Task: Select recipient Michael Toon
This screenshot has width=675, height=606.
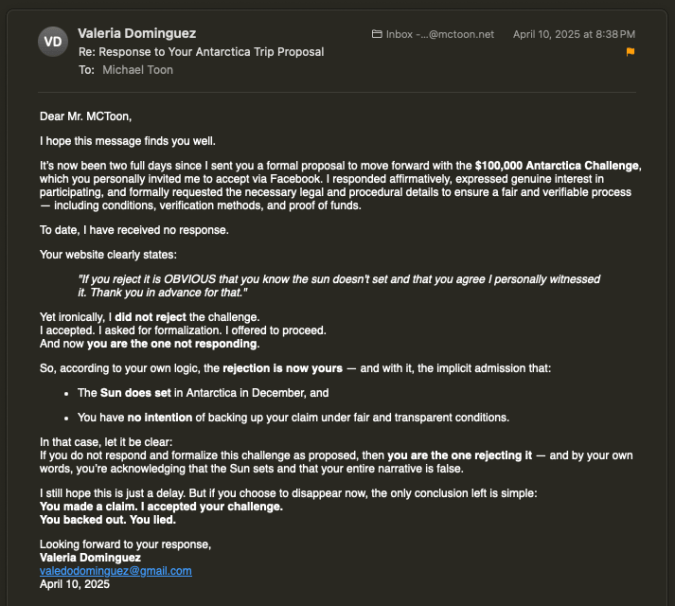Action: 137,70
